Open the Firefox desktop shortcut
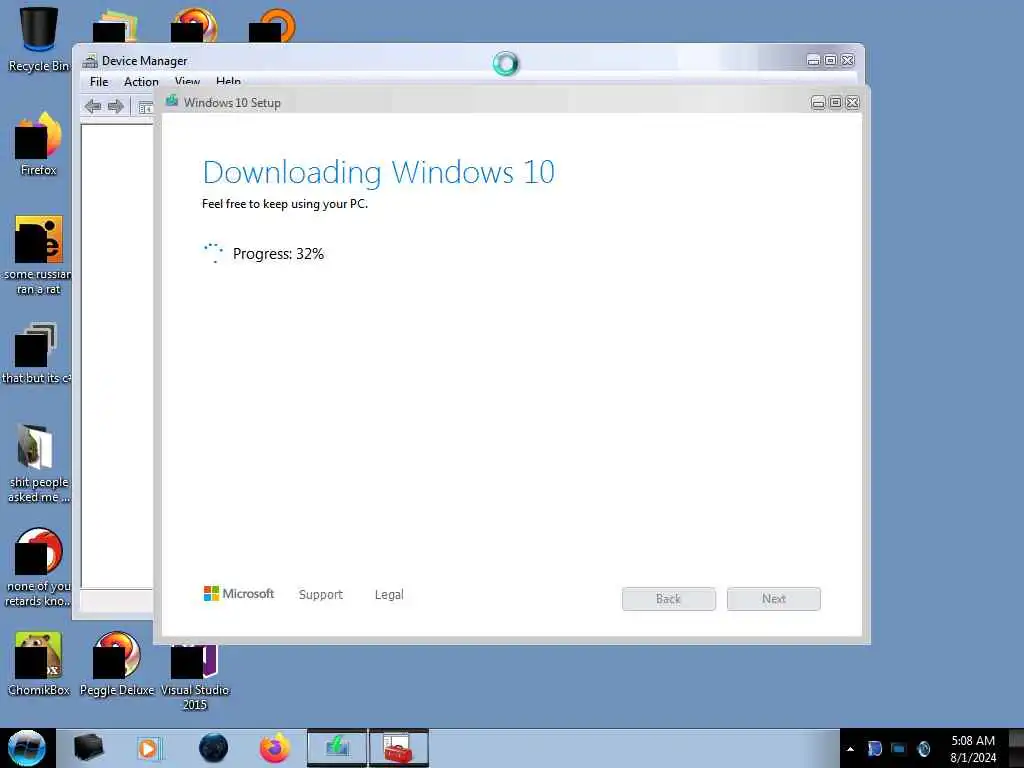The height and width of the screenshot is (768, 1024). 39,144
